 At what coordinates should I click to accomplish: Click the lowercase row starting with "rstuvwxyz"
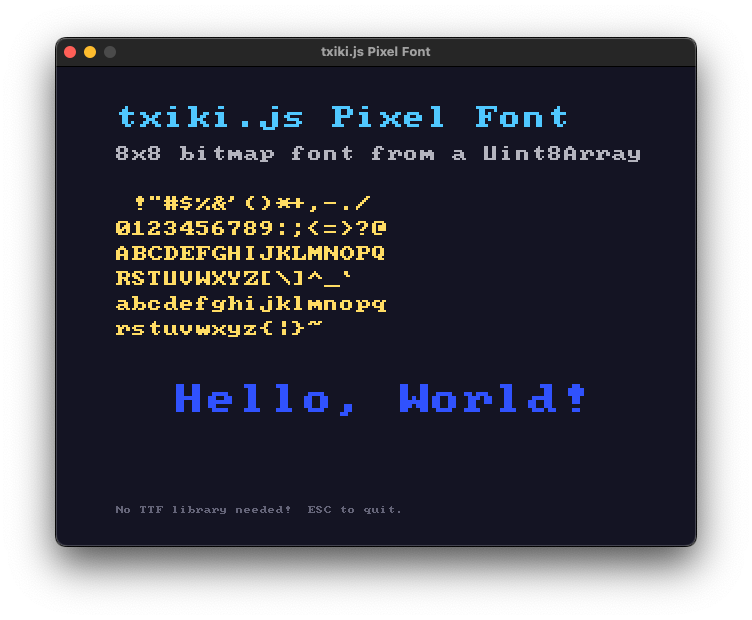[x=219, y=328]
